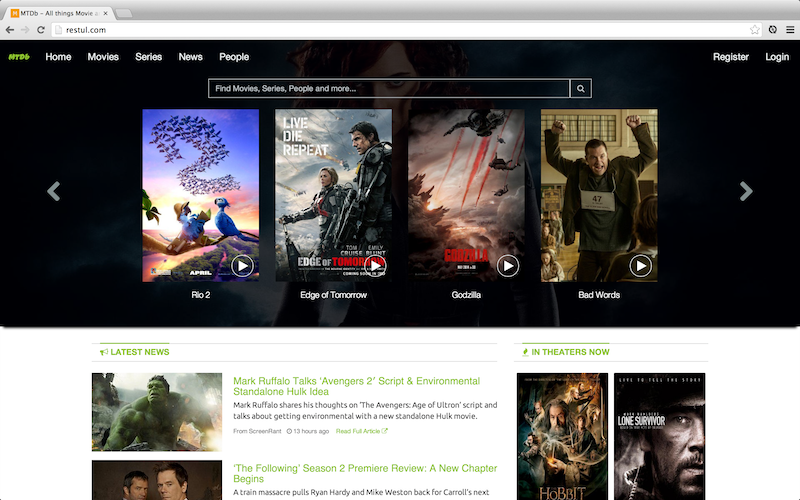Open the Edge of Tomorrow poster
This screenshot has height=500, width=800.
[334, 195]
